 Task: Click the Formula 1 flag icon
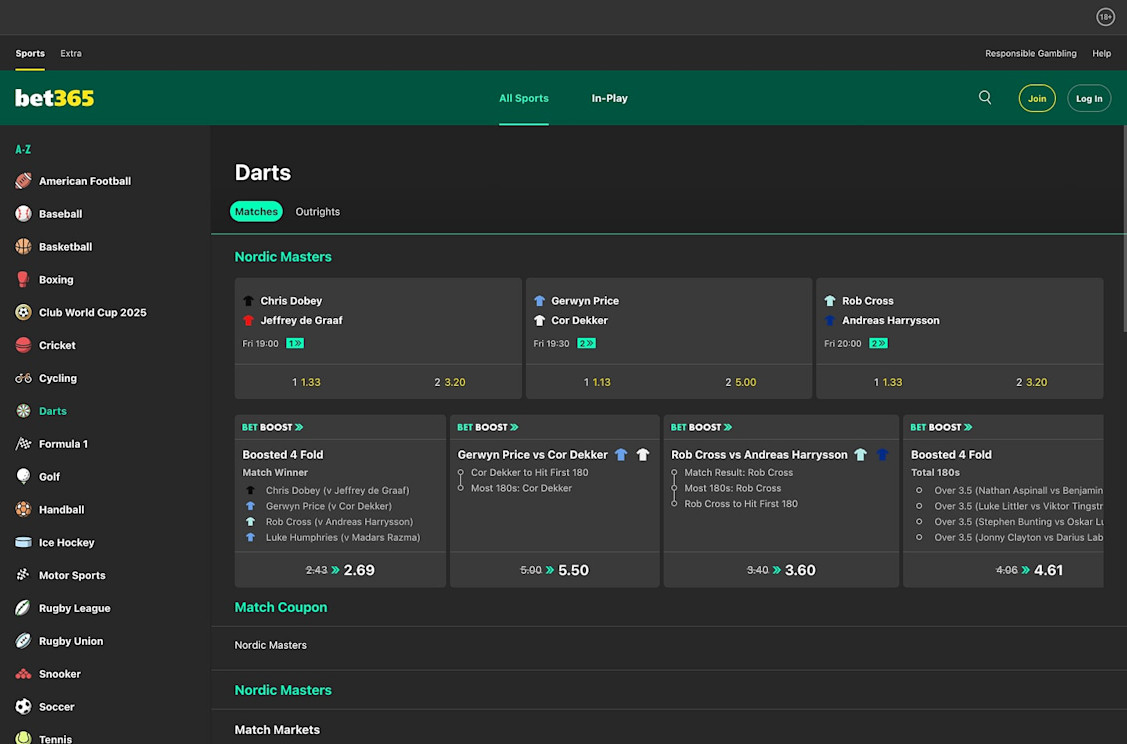[23, 444]
